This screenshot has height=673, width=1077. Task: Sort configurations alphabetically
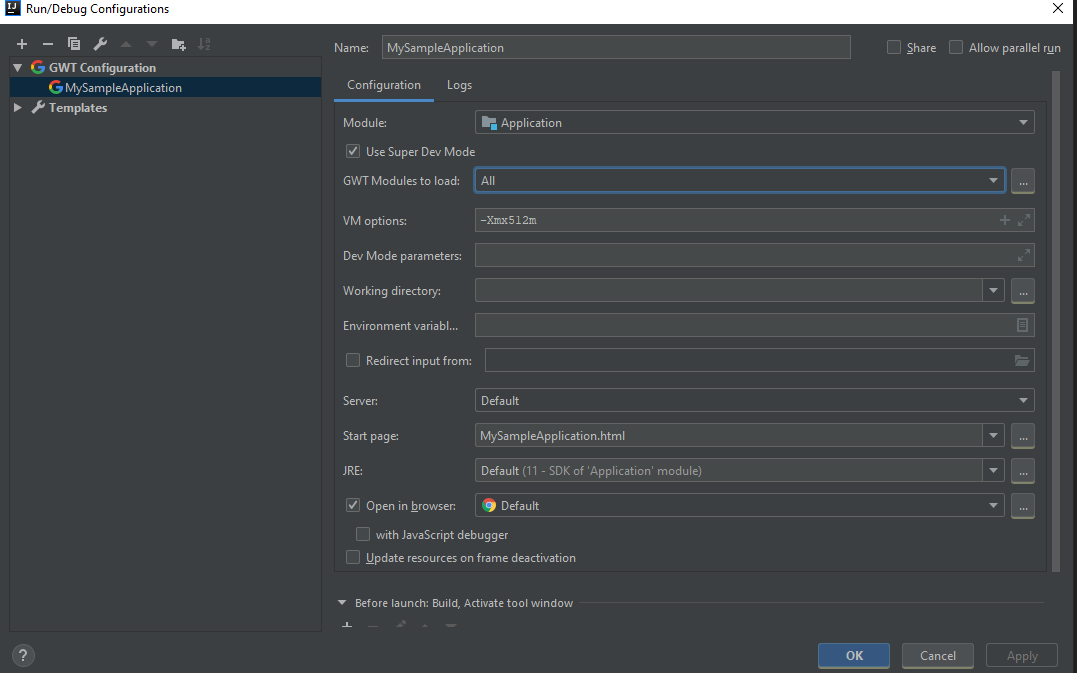pos(204,44)
